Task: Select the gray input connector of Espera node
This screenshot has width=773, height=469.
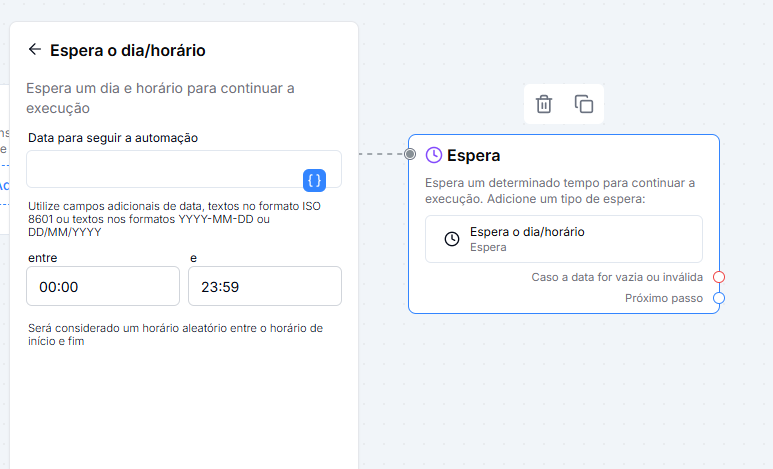Action: click(410, 154)
